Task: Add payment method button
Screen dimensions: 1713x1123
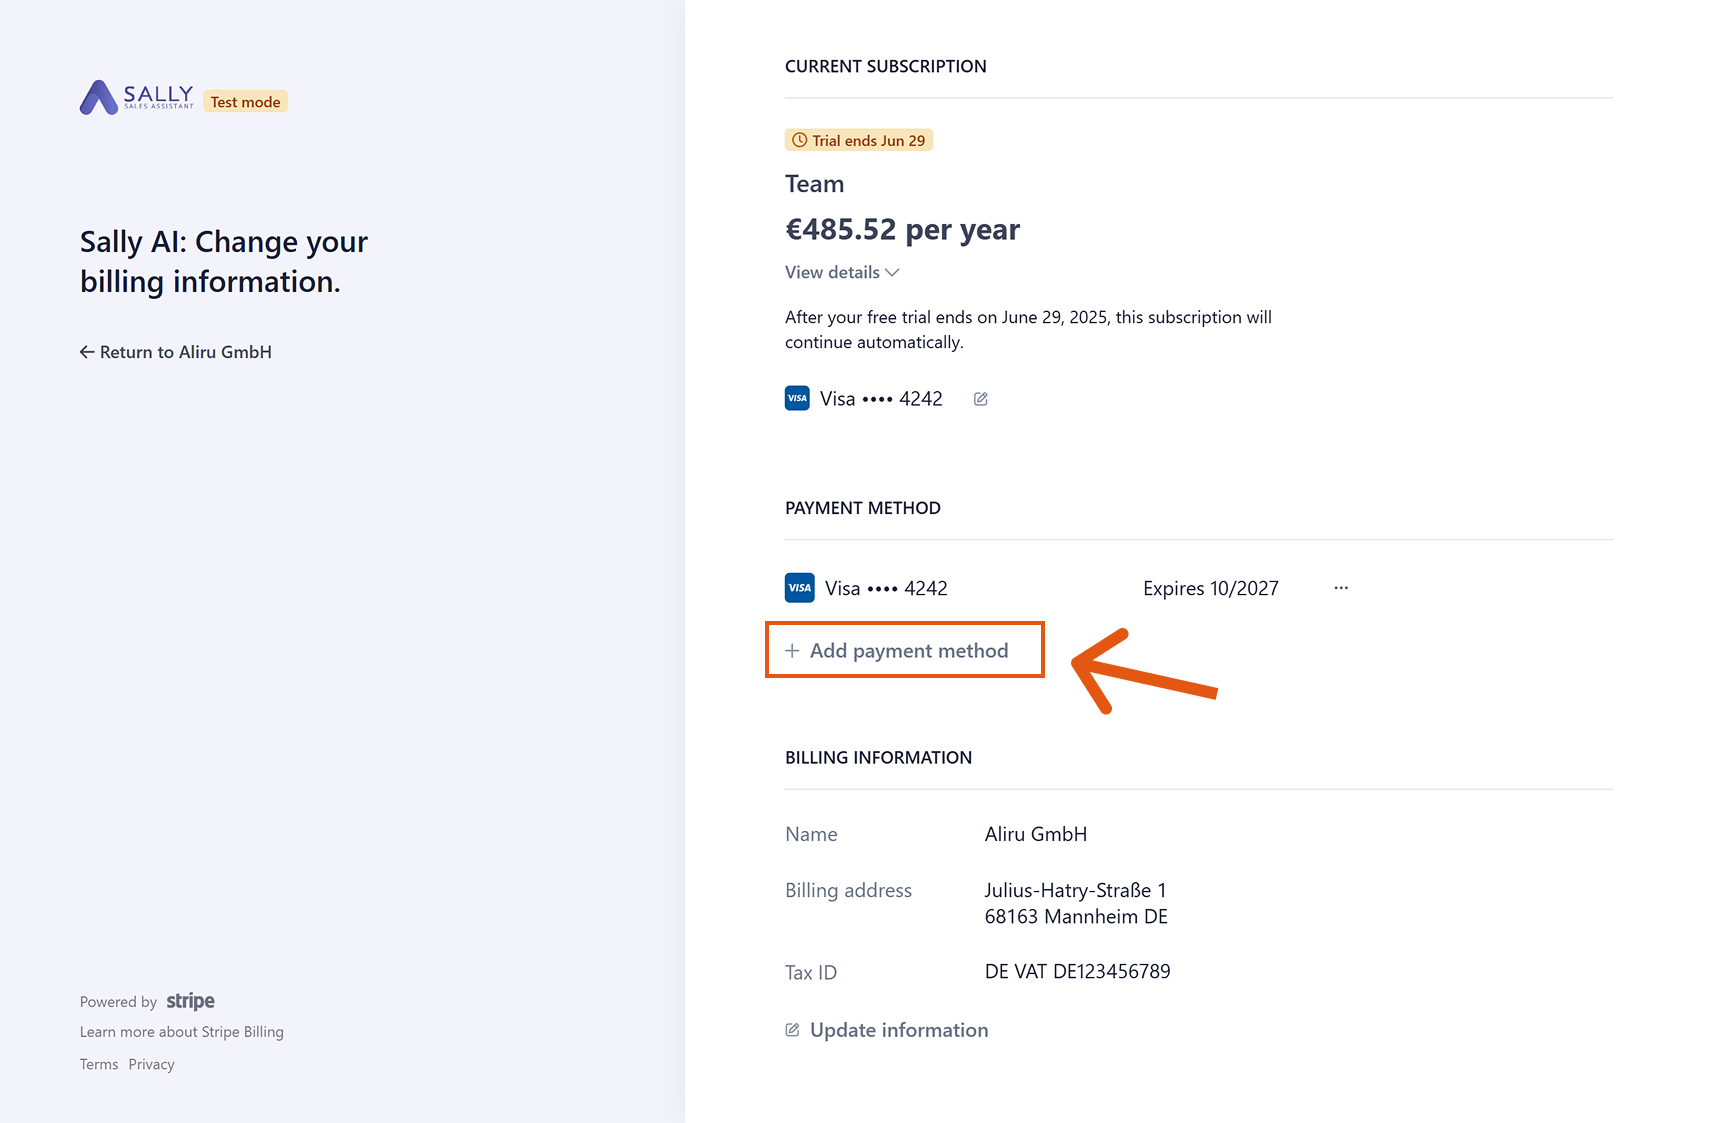Action: [905, 650]
